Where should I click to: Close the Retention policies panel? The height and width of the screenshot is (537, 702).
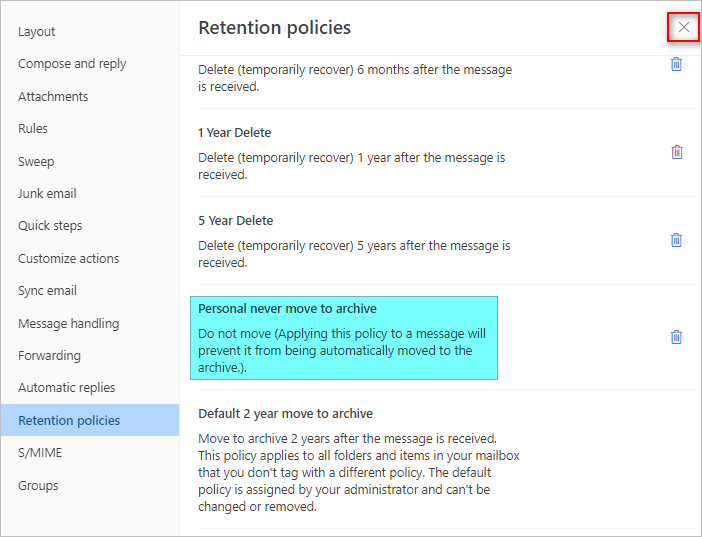pyautogui.click(x=684, y=27)
